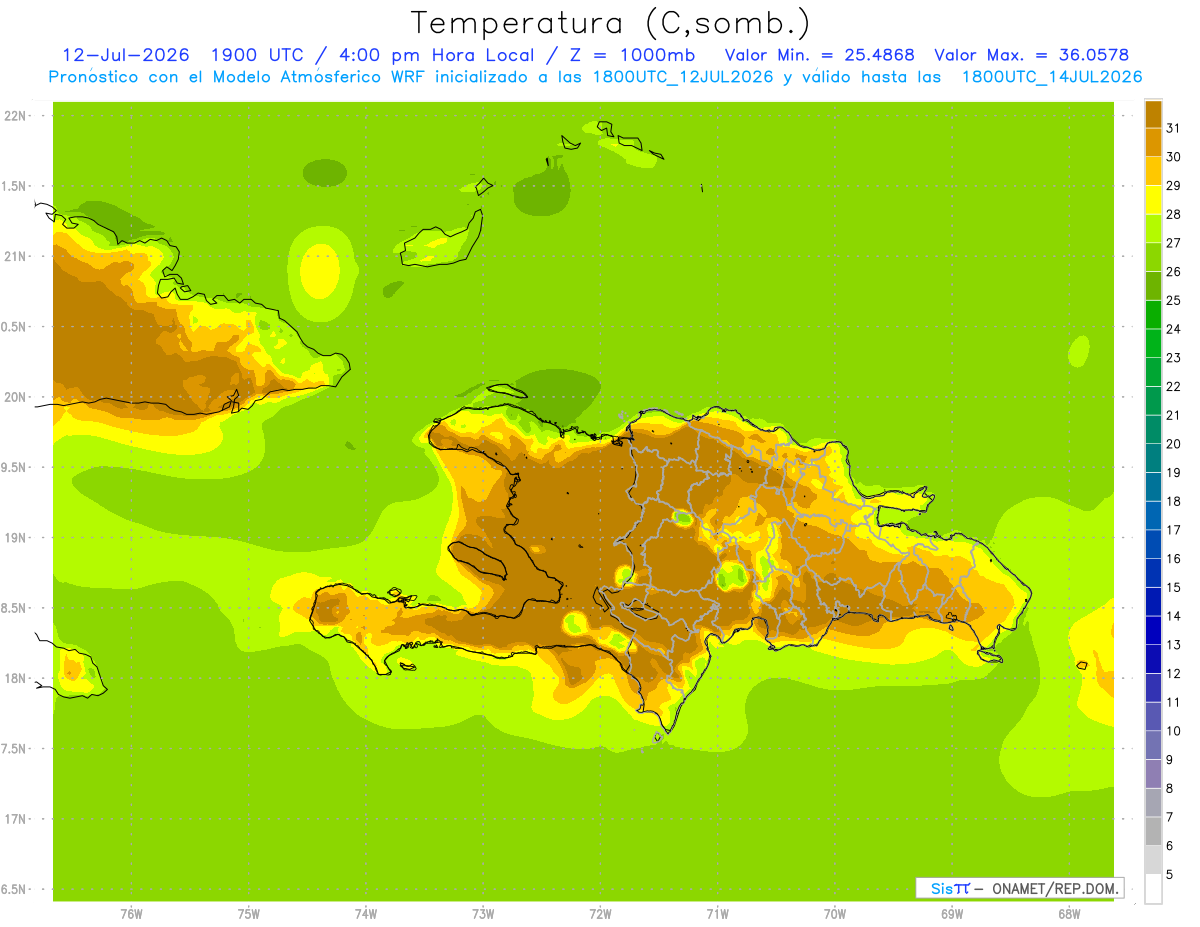Click legend value "25" on color scale
1200x927 pixels.
point(1173,300)
